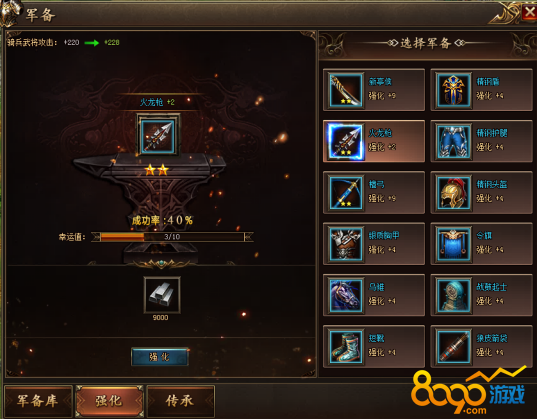Screen dimensions: 537x419
Task: Click the 幸运值 luck progress bar
Action: point(172,237)
